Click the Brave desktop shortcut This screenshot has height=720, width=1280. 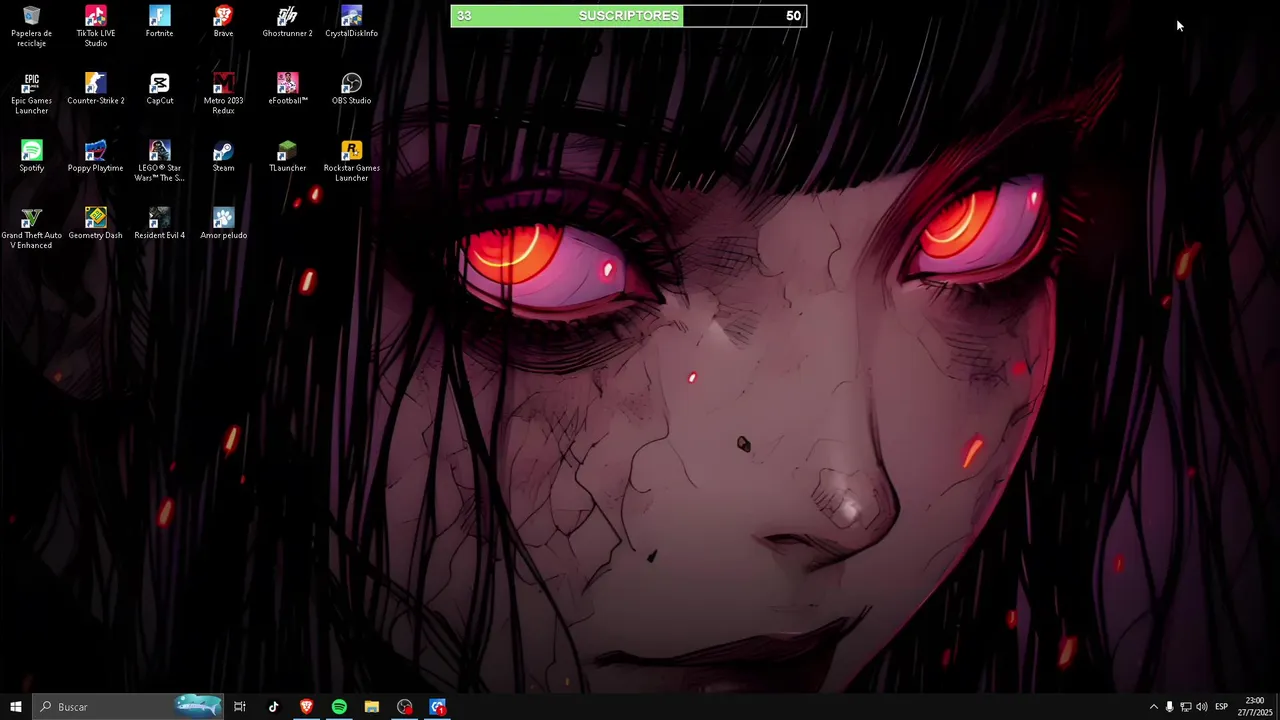pos(223,21)
